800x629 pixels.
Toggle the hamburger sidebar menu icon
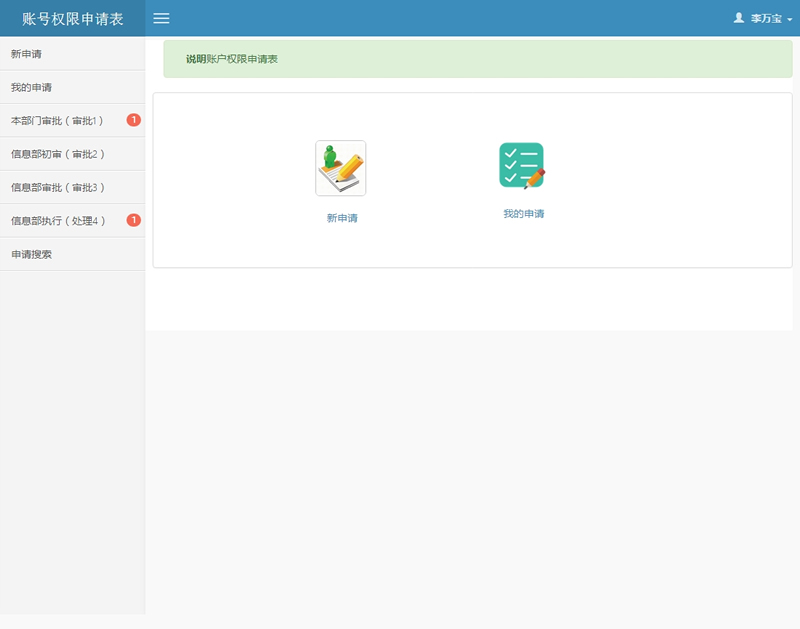pos(161,18)
